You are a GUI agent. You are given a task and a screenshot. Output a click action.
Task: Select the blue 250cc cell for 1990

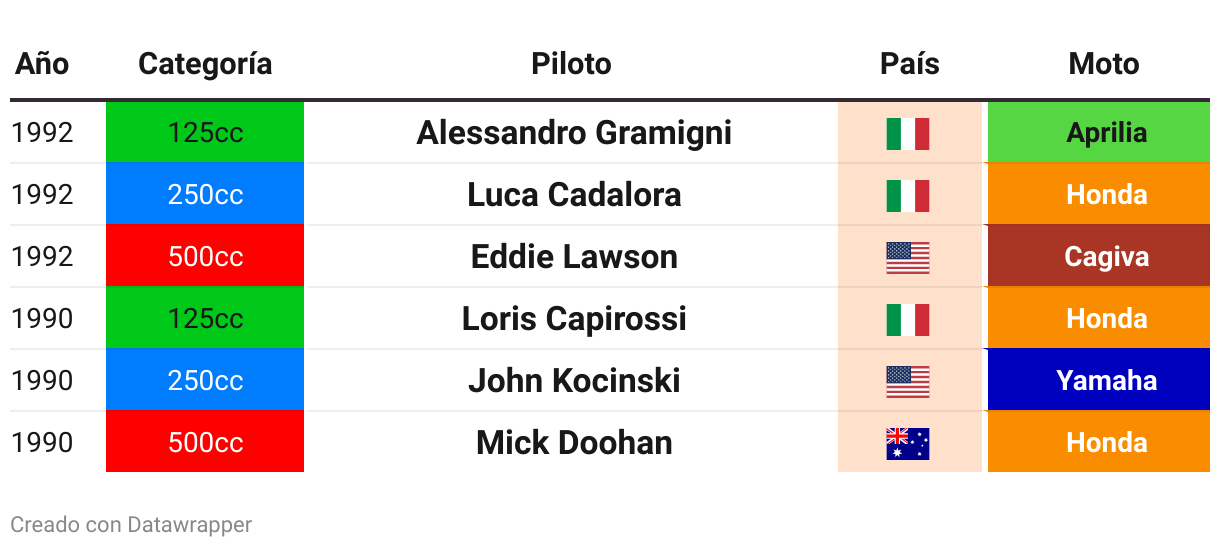(x=205, y=380)
